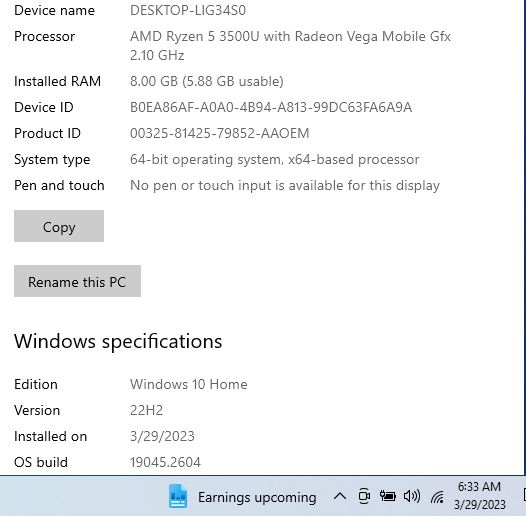Click the Device ID value text
526x516 pixels.
[271, 107]
